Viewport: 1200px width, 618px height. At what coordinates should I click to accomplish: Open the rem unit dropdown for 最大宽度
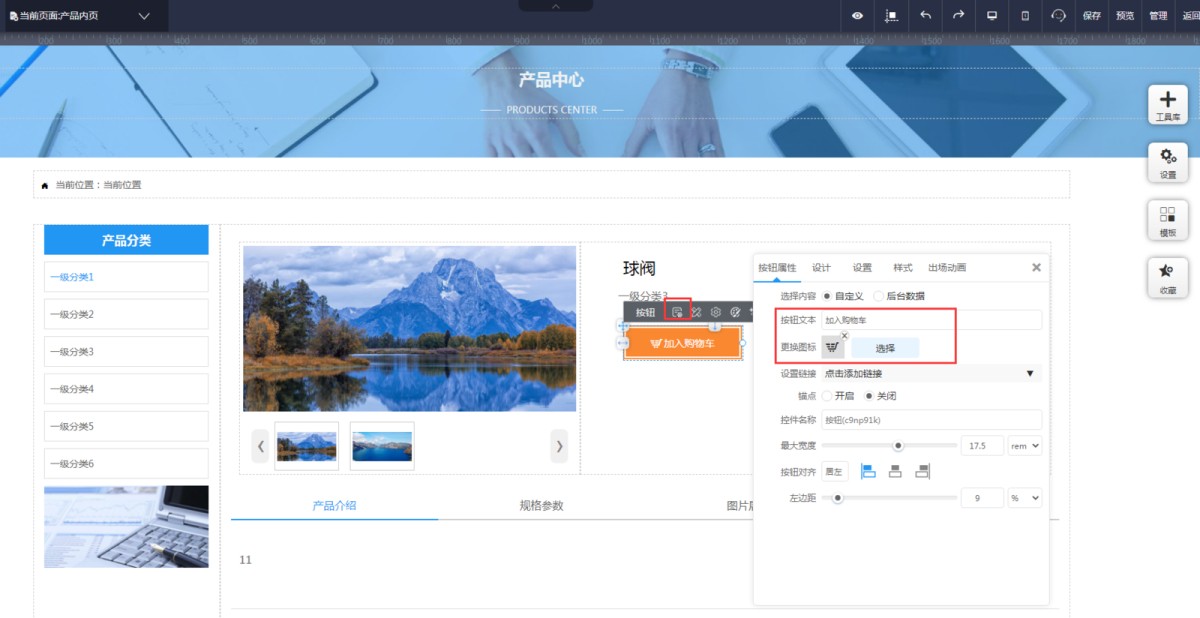pyautogui.click(x=1025, y=446)
